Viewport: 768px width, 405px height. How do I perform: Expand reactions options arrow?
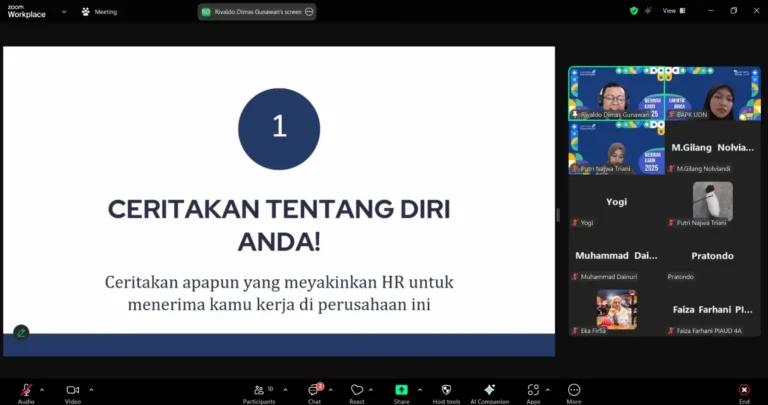(370, 390)
